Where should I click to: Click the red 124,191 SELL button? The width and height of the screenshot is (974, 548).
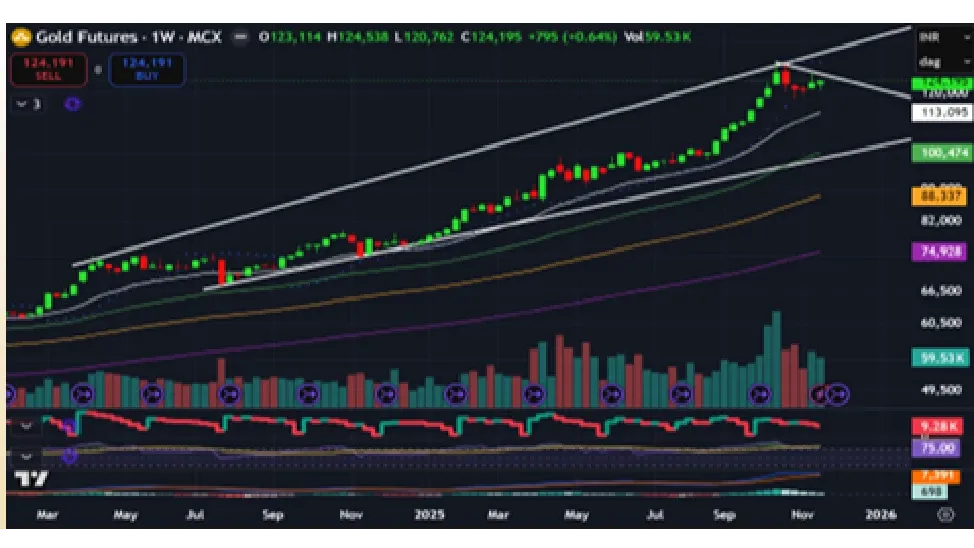48,69
